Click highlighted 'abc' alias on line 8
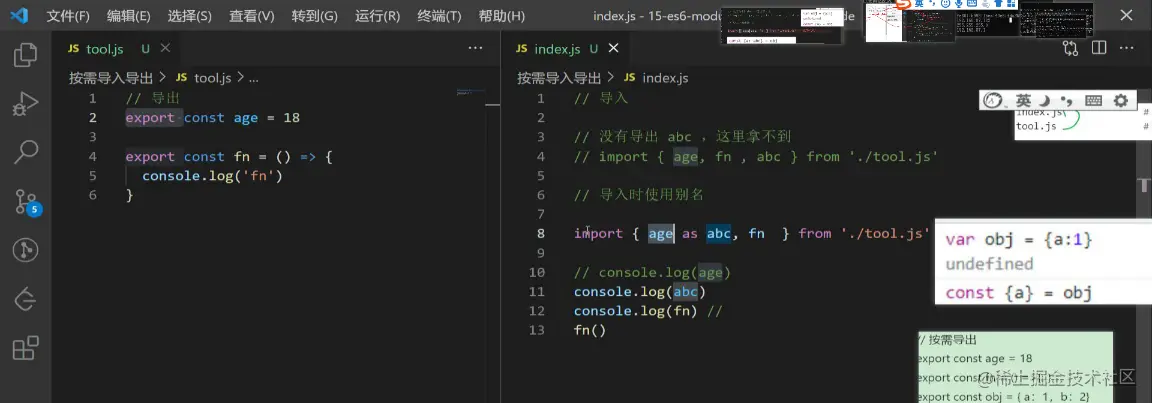 (x=719, y=233)
